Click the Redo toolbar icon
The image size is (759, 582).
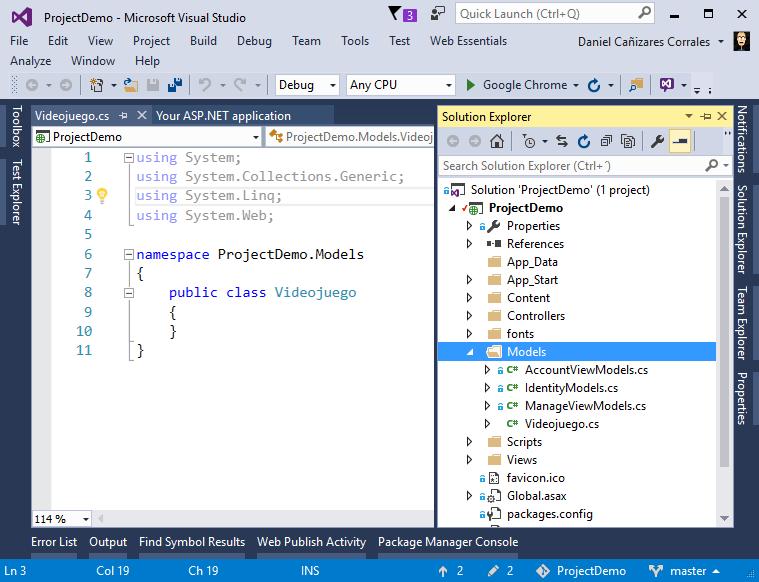[240, 85]
